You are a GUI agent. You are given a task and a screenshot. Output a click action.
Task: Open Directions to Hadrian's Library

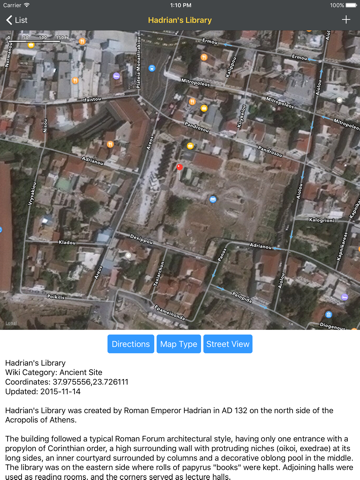pos(131,344)
